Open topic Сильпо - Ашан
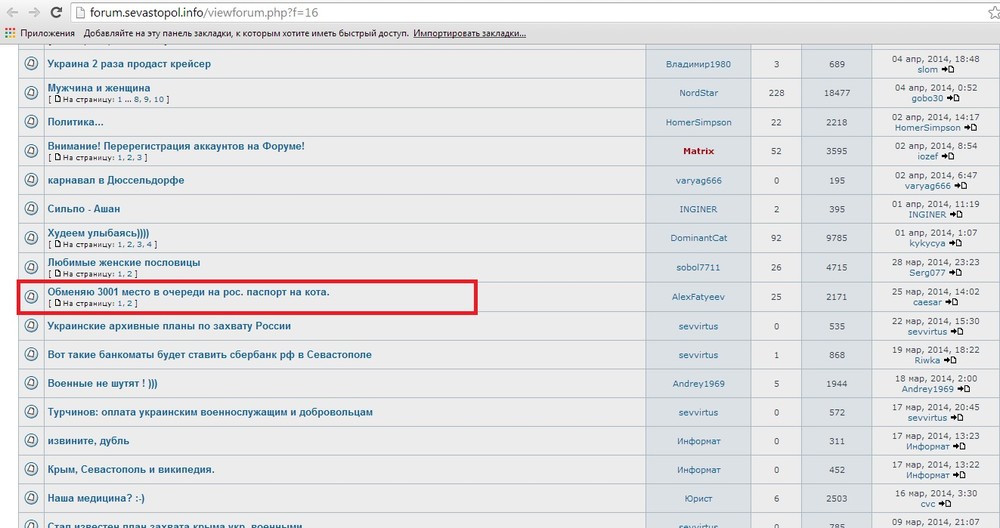This screenshot has height=528, width=1000. pyautogui.click(x=84, y=209)
